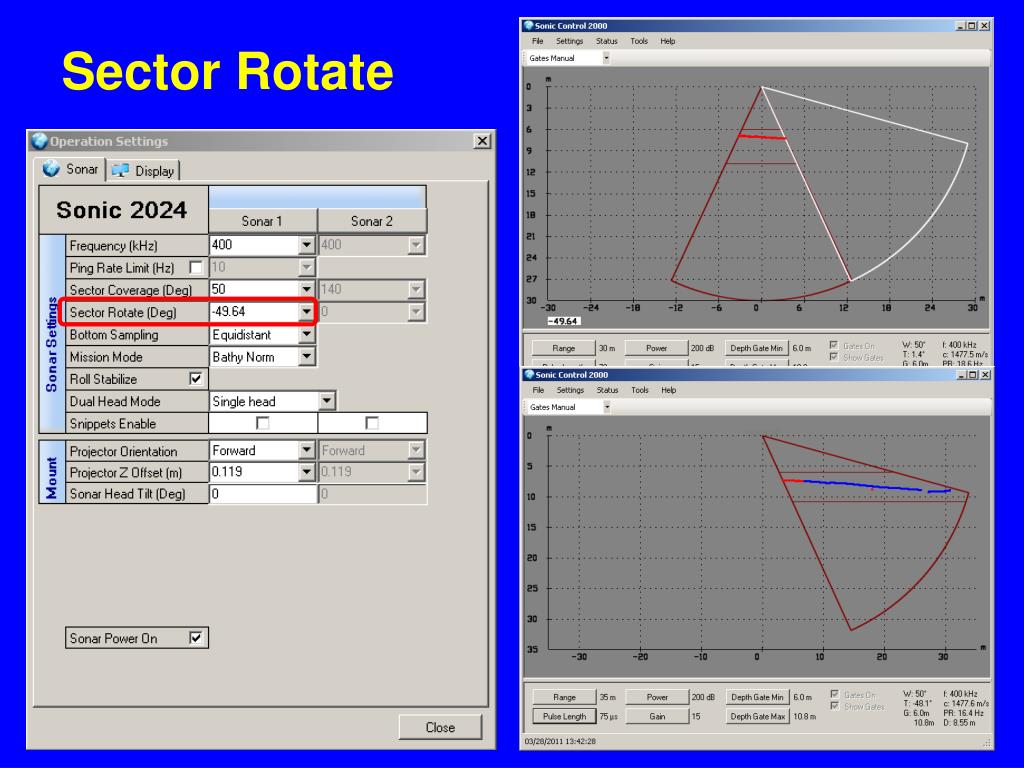Open Gates Manual dropdown in upper Sonic Control window
Screen dimensions: 1024x768
click(x=606, y=58)
